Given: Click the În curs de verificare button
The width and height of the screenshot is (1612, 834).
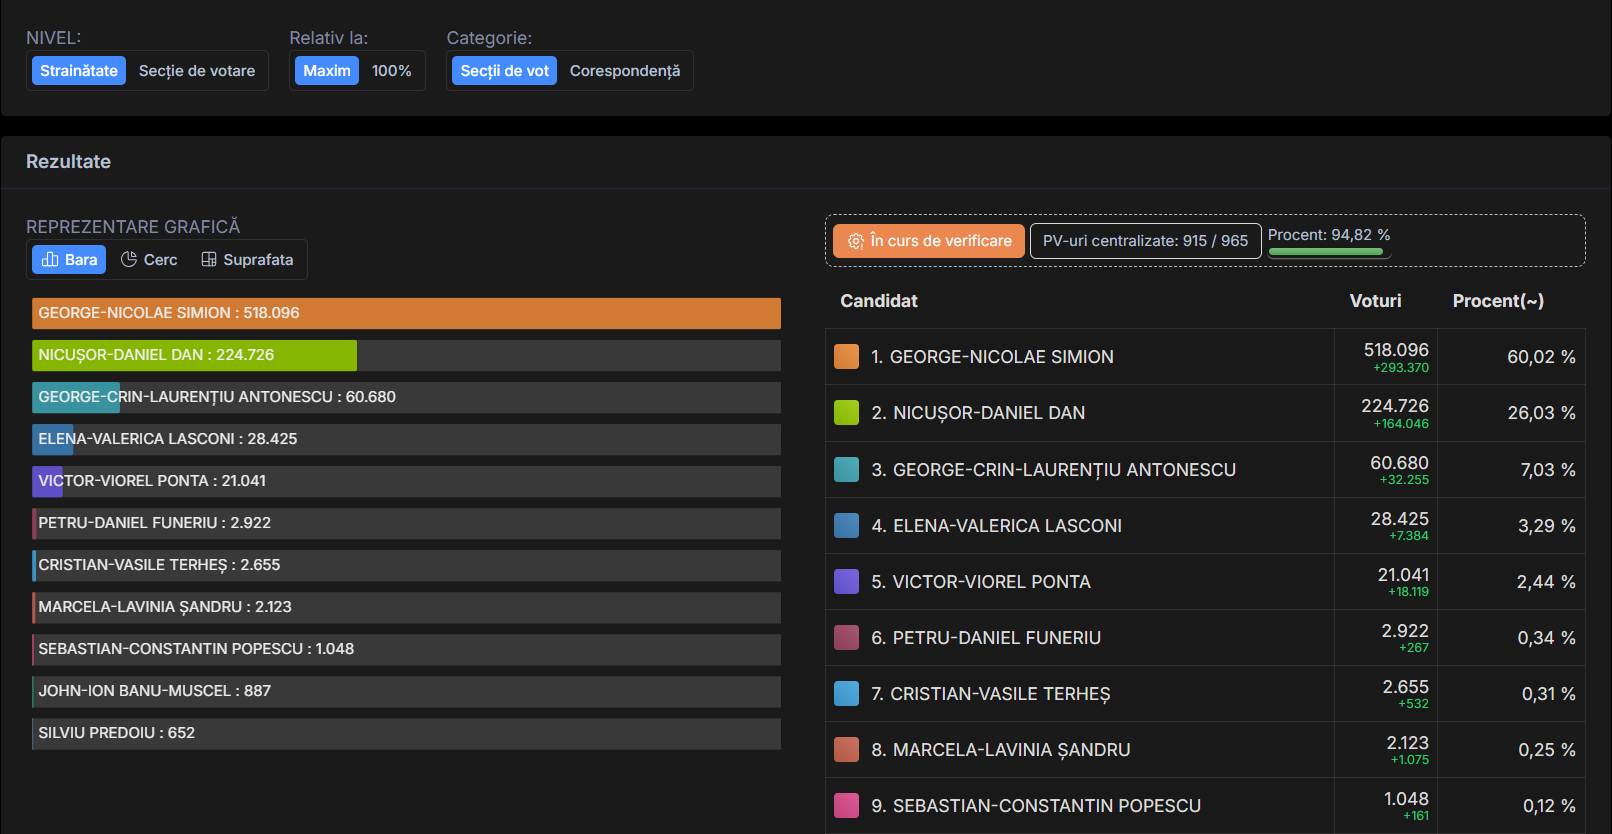Looking at the screenshot, I should click(x=929, y=241).
